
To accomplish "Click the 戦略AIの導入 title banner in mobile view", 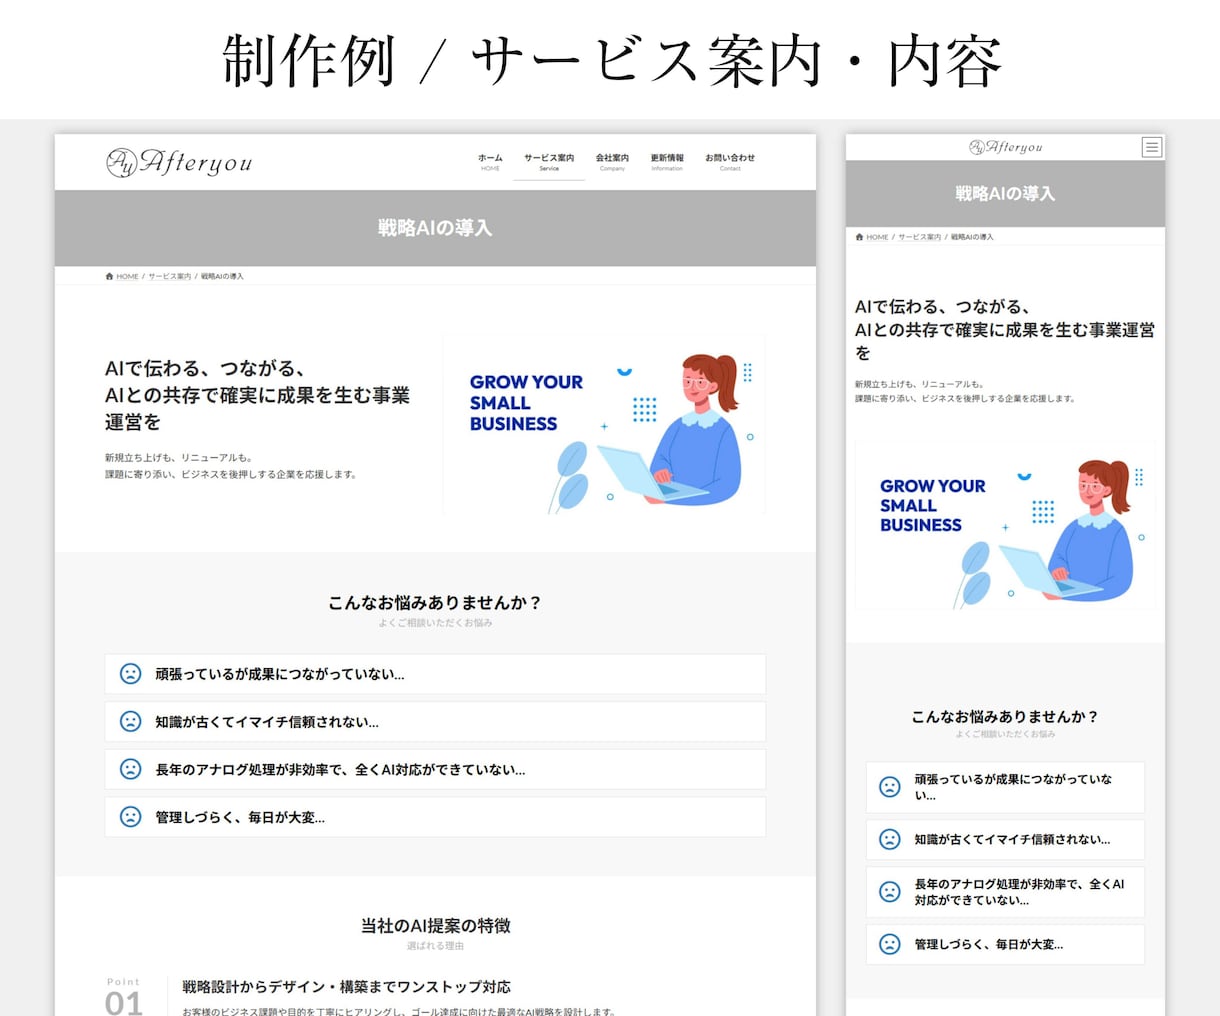I will [1005, 194].
